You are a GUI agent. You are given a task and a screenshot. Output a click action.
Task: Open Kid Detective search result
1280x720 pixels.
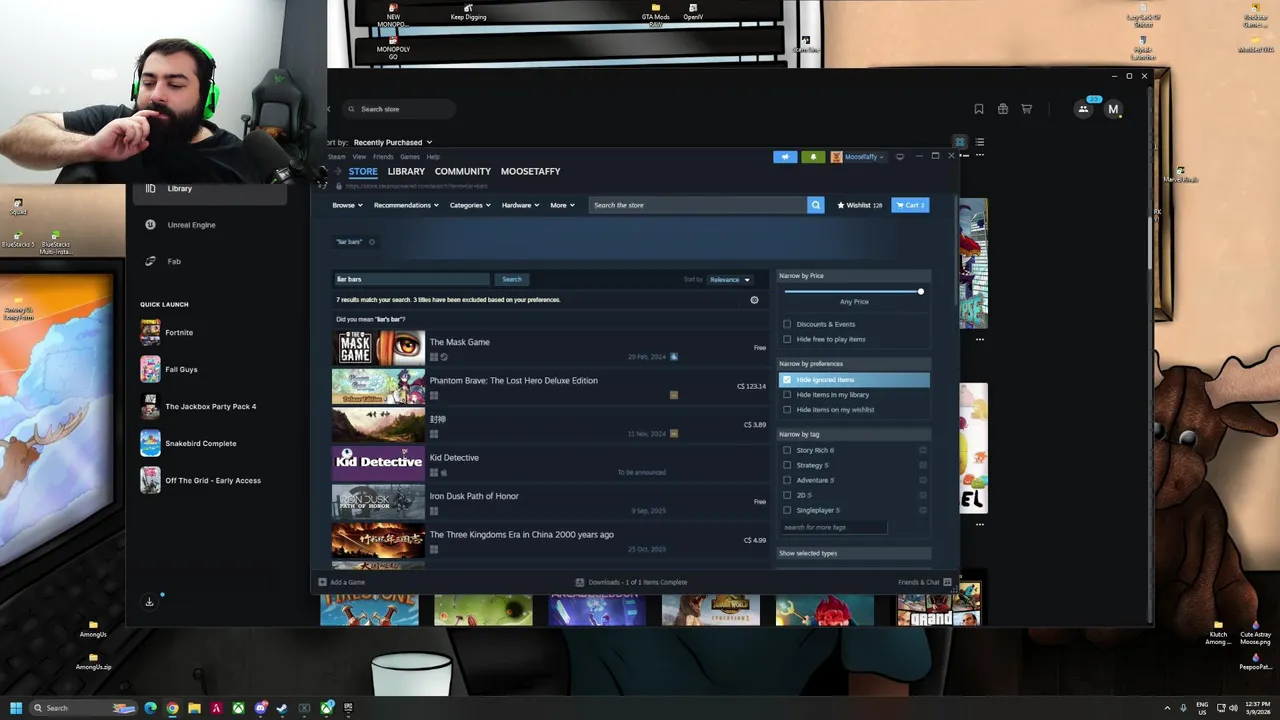coord(550,463)
